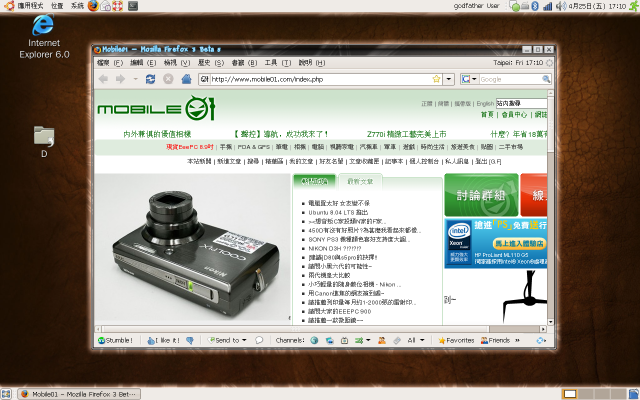The image size is (640, 400).
Task: Launch Firefox from the top panel
Action: tap(93, 6)
